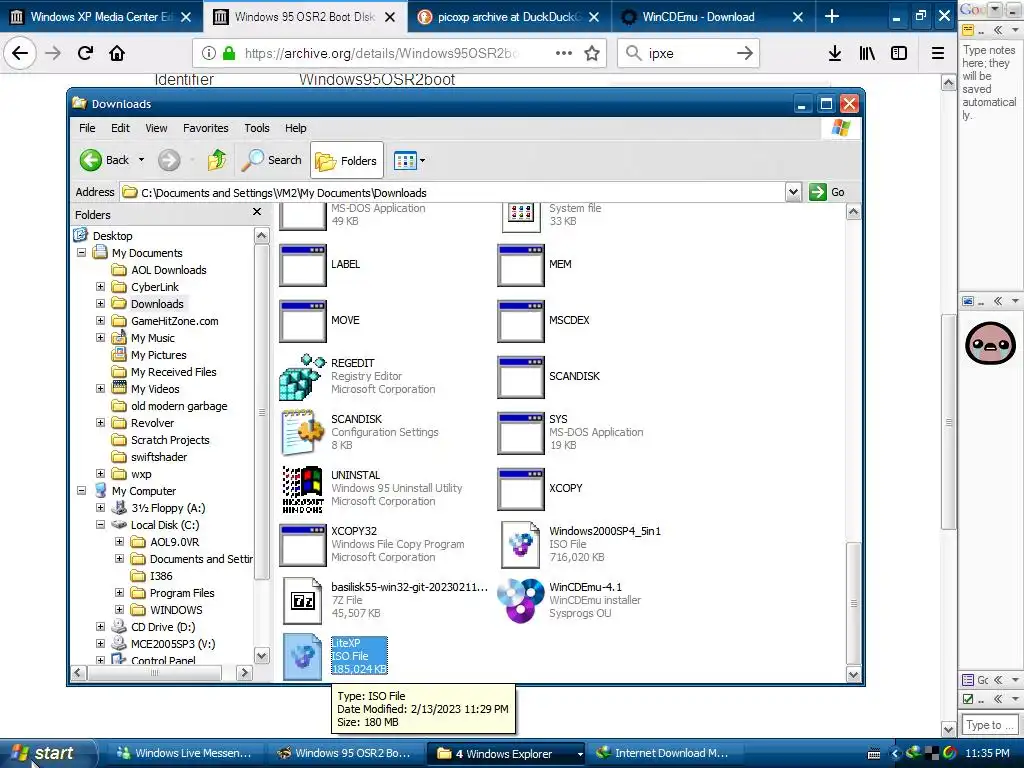Click the Go button next to address
The image size is (1024, 768).
click(x=827, y=192)
